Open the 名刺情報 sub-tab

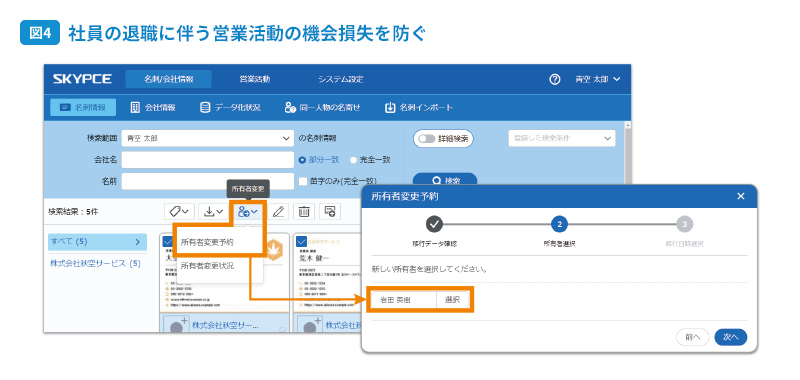point(83,108)
